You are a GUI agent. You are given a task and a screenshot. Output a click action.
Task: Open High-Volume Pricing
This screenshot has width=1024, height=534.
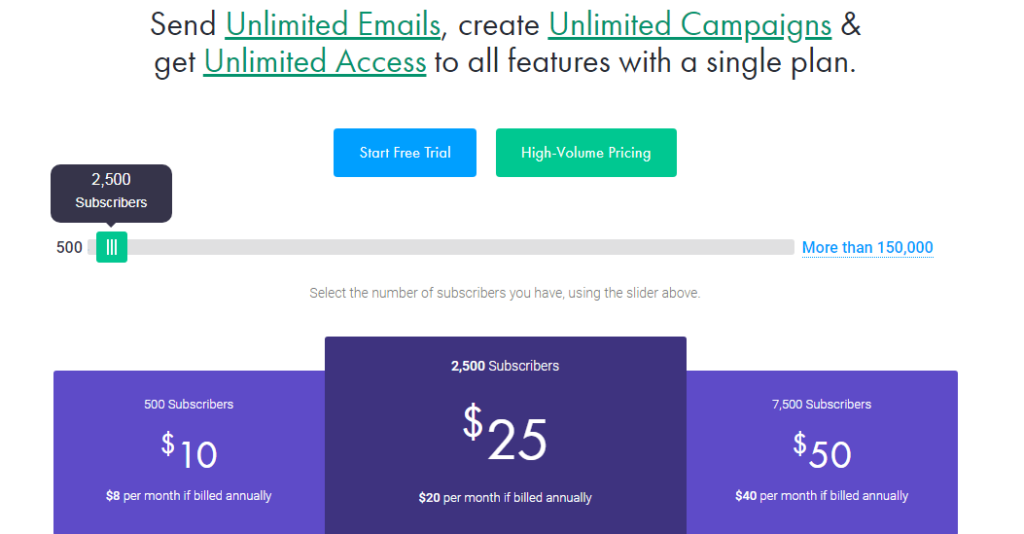(586, 153)
